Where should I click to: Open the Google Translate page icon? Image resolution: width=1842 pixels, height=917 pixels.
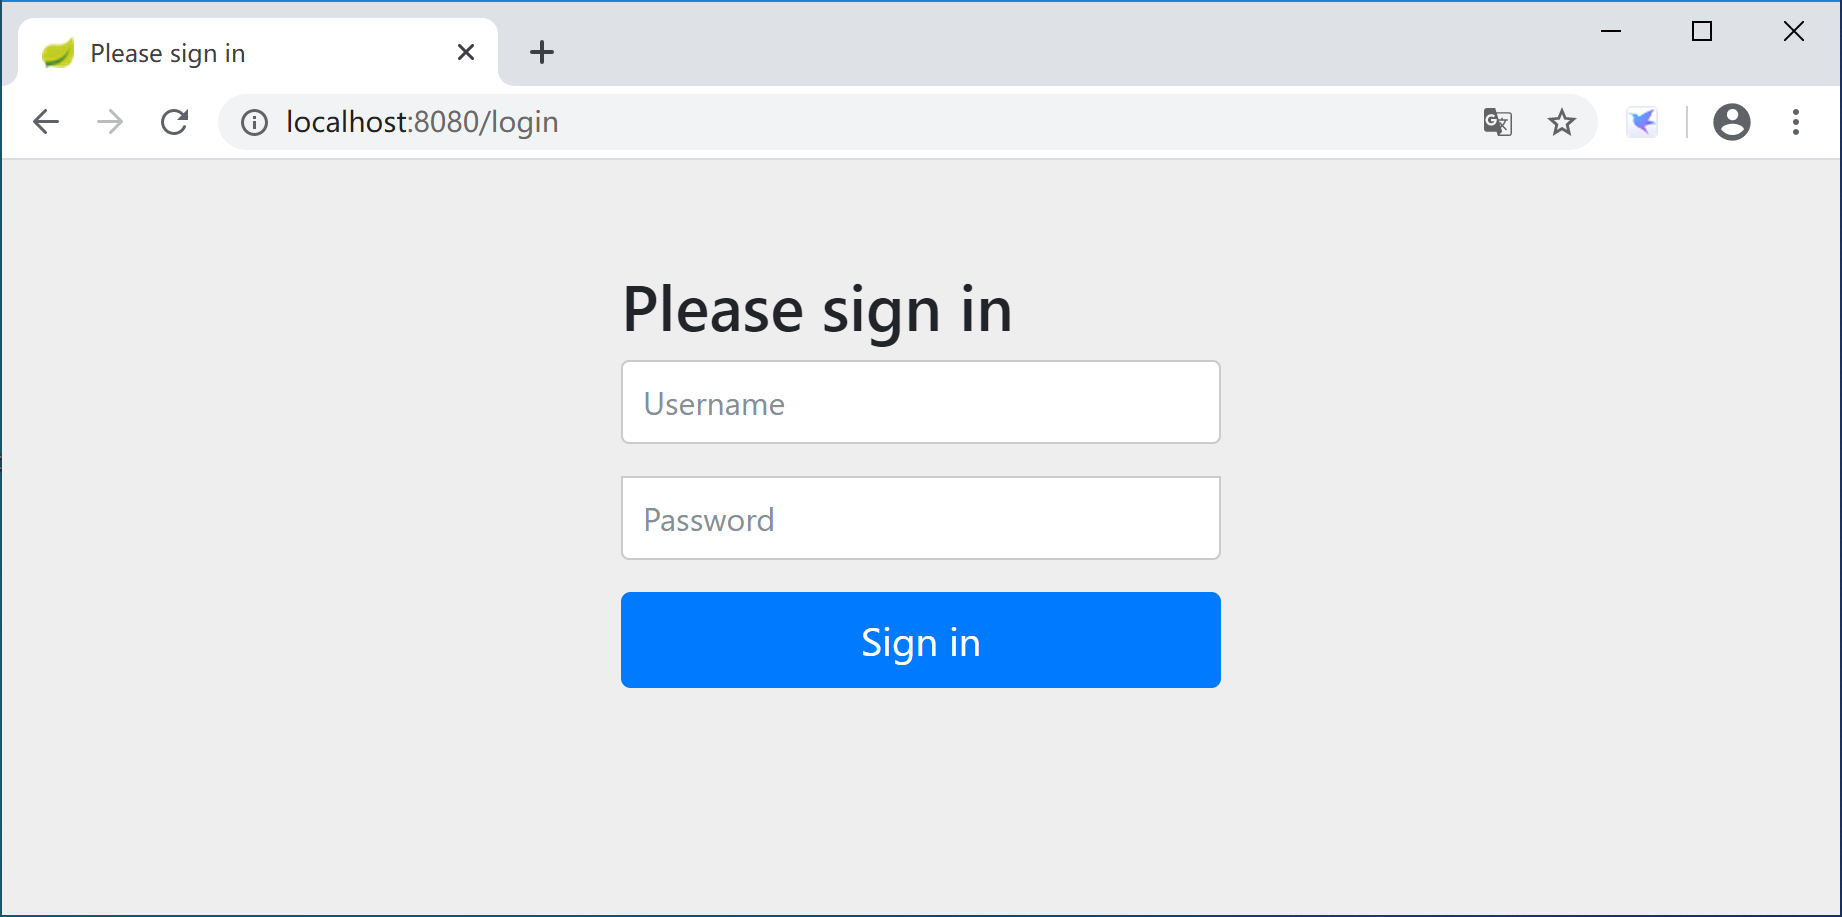click(1497, 122)
